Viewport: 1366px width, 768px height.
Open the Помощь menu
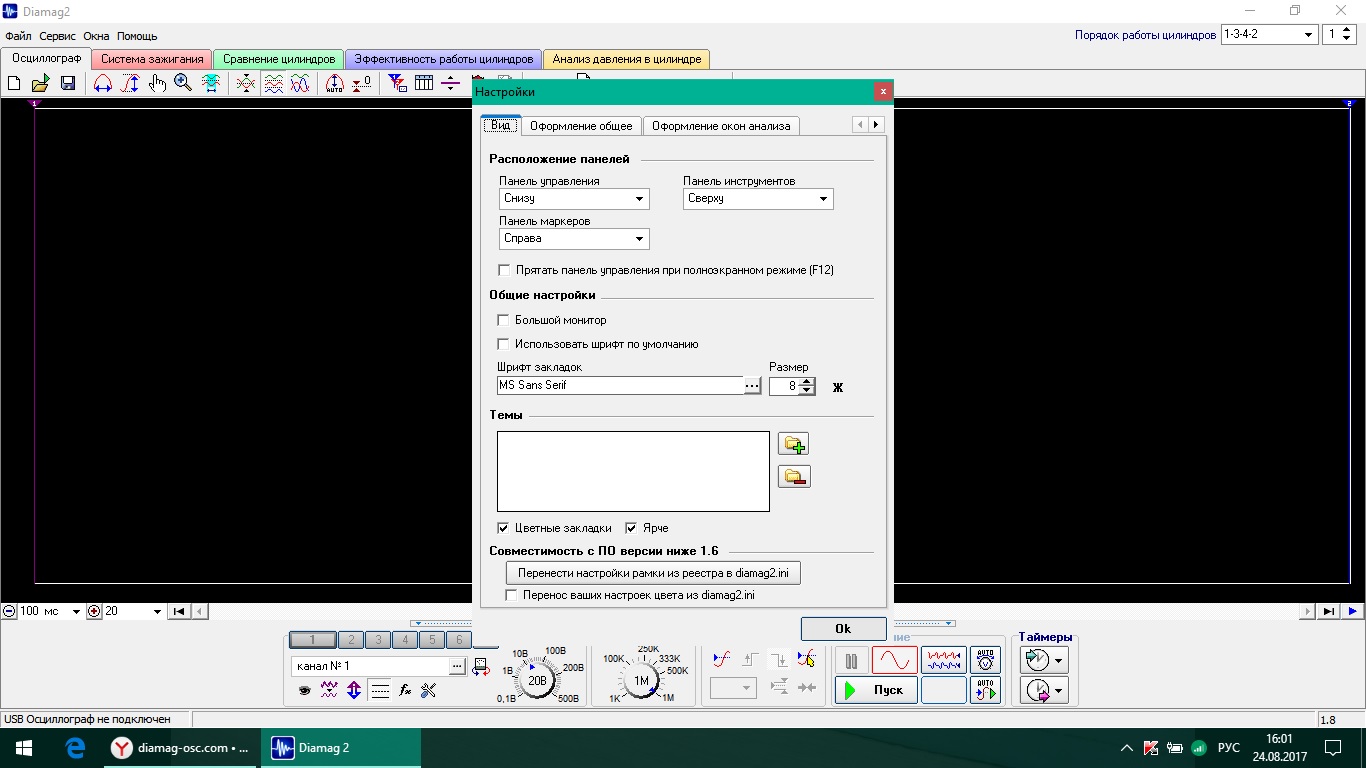(x=137, y=36)
